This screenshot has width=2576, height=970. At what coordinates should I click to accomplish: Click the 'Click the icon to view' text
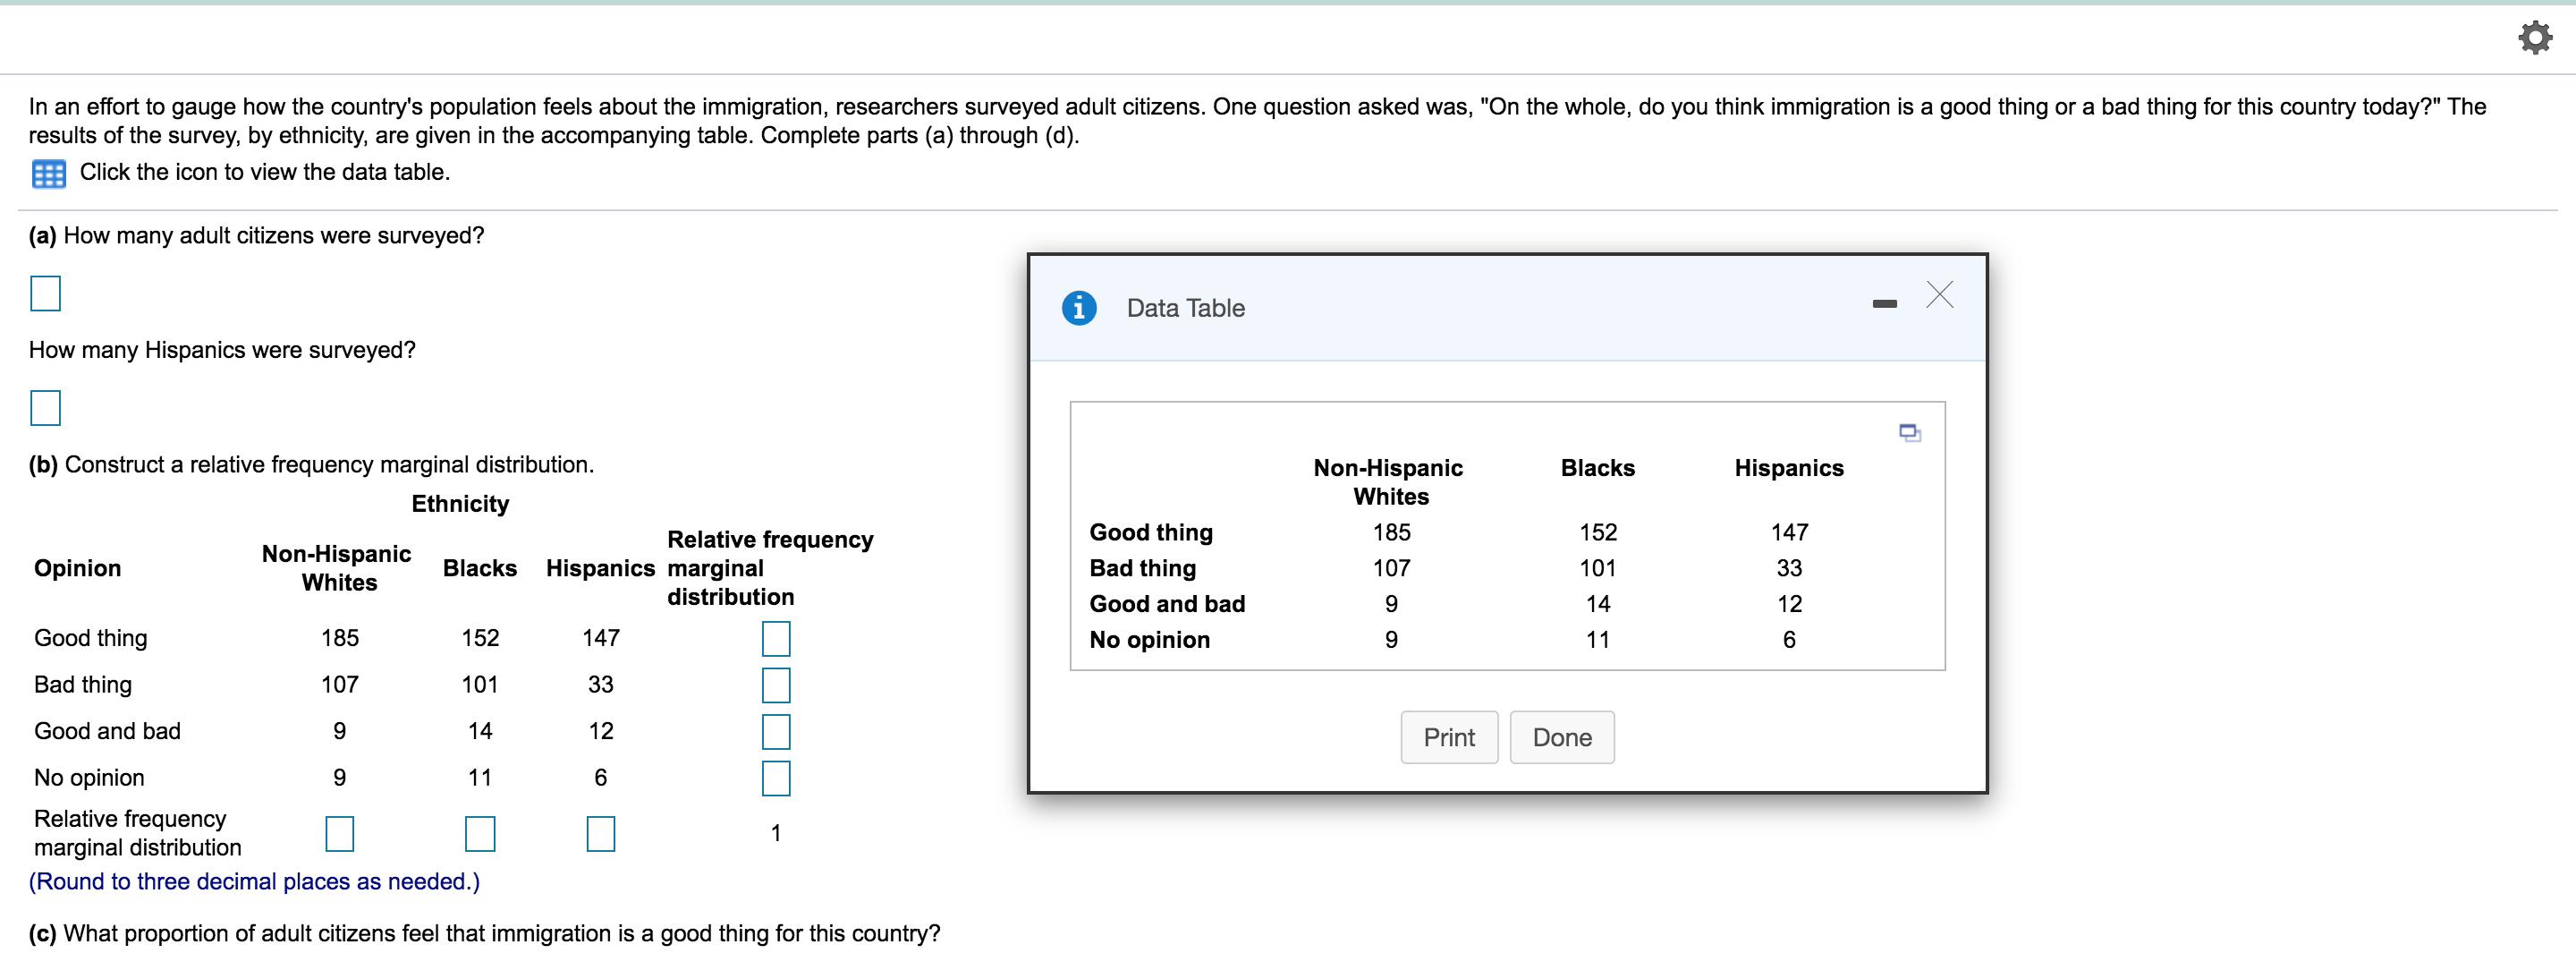[x=264, y=172]
